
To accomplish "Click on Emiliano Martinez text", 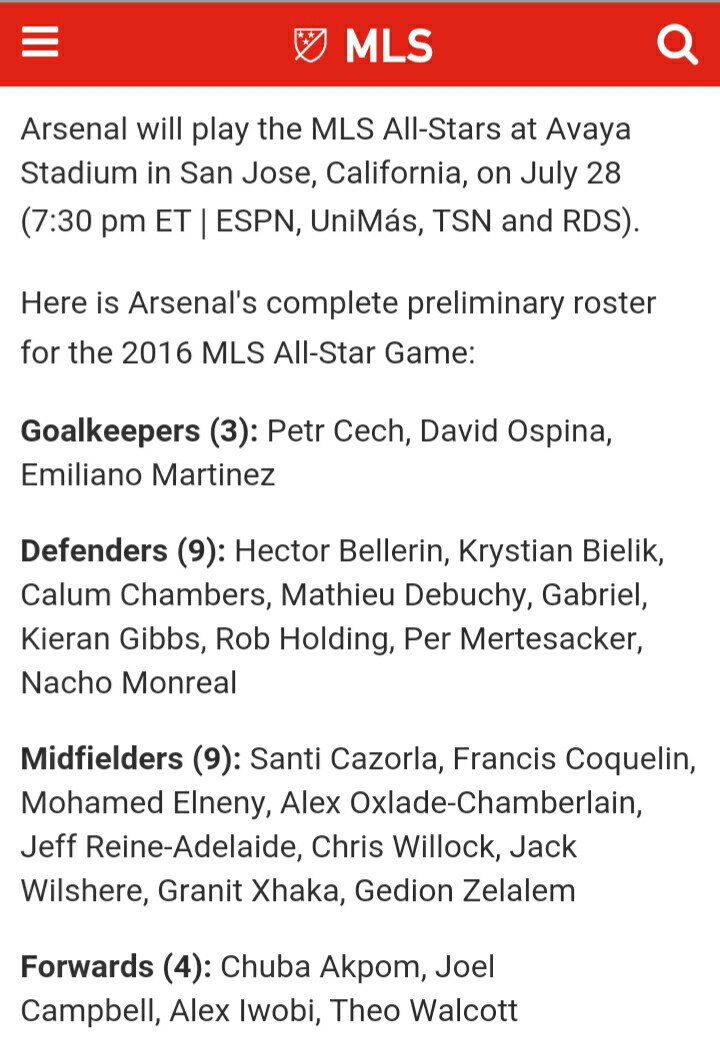I will coord(148,475).
